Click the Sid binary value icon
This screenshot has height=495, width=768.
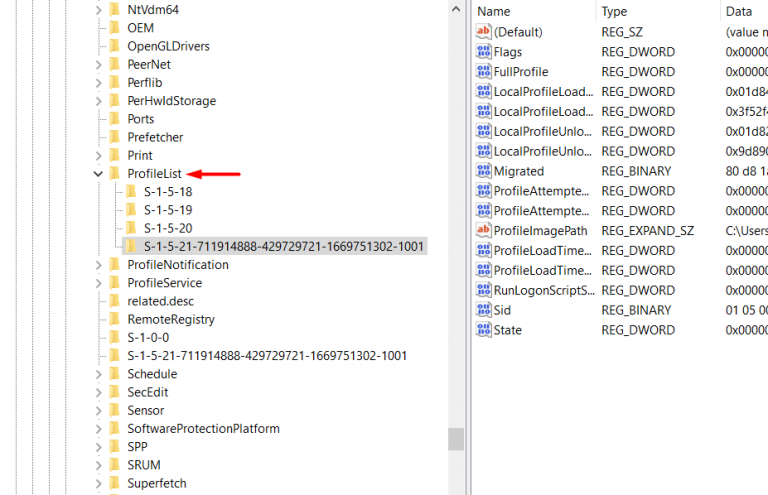point(483,310)
